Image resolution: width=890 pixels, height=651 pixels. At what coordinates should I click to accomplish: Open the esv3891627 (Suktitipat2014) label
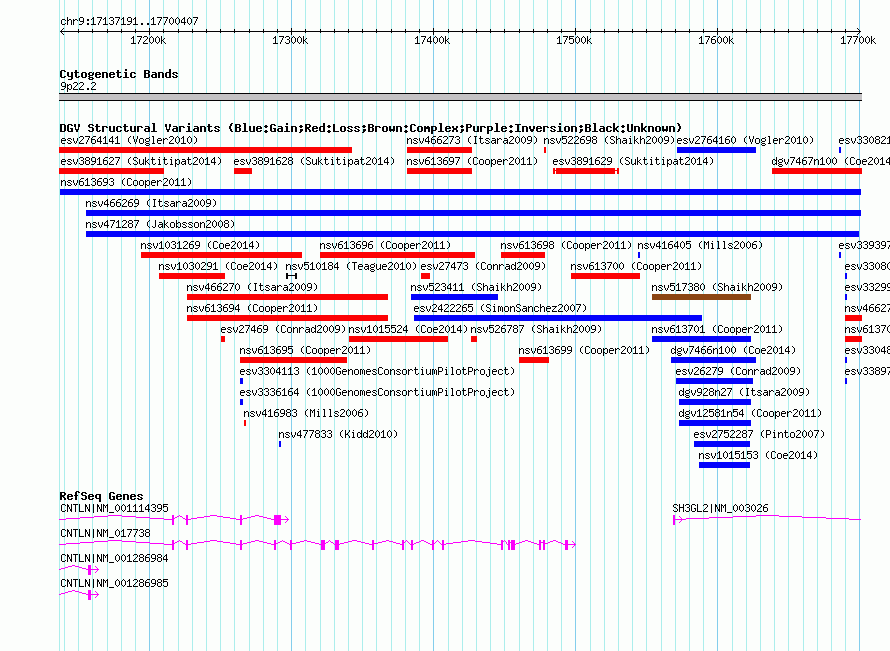(x=141, y=161)
